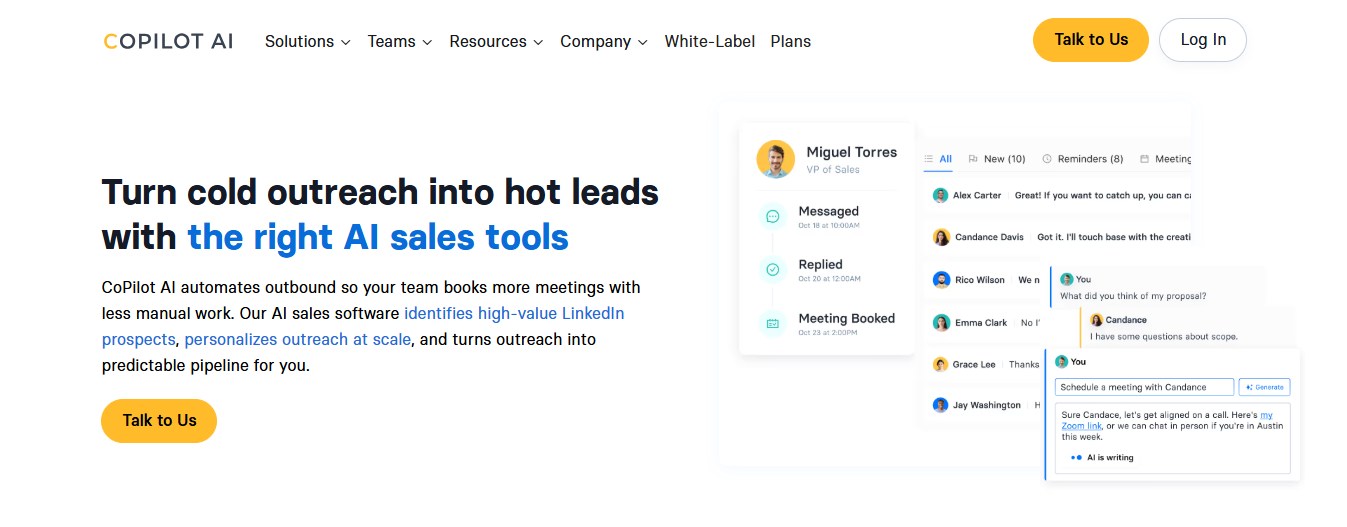Click the 'VP of Sales' title text
This screenshot has width=1347, height=527.
pyautogui.click(x=833, y=170)
